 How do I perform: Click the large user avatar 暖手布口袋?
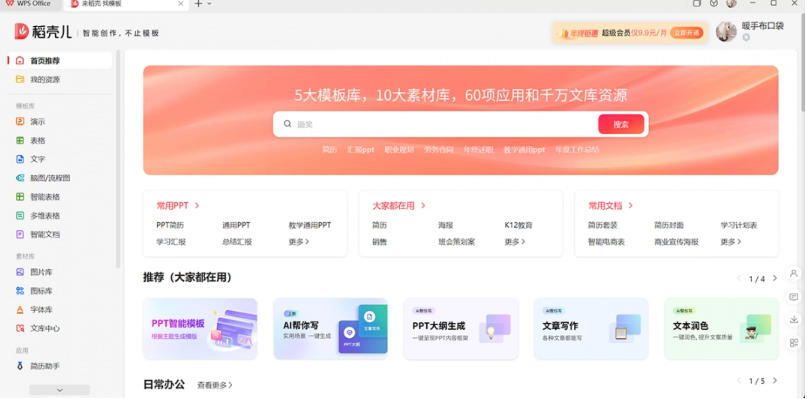pos(726,32)
